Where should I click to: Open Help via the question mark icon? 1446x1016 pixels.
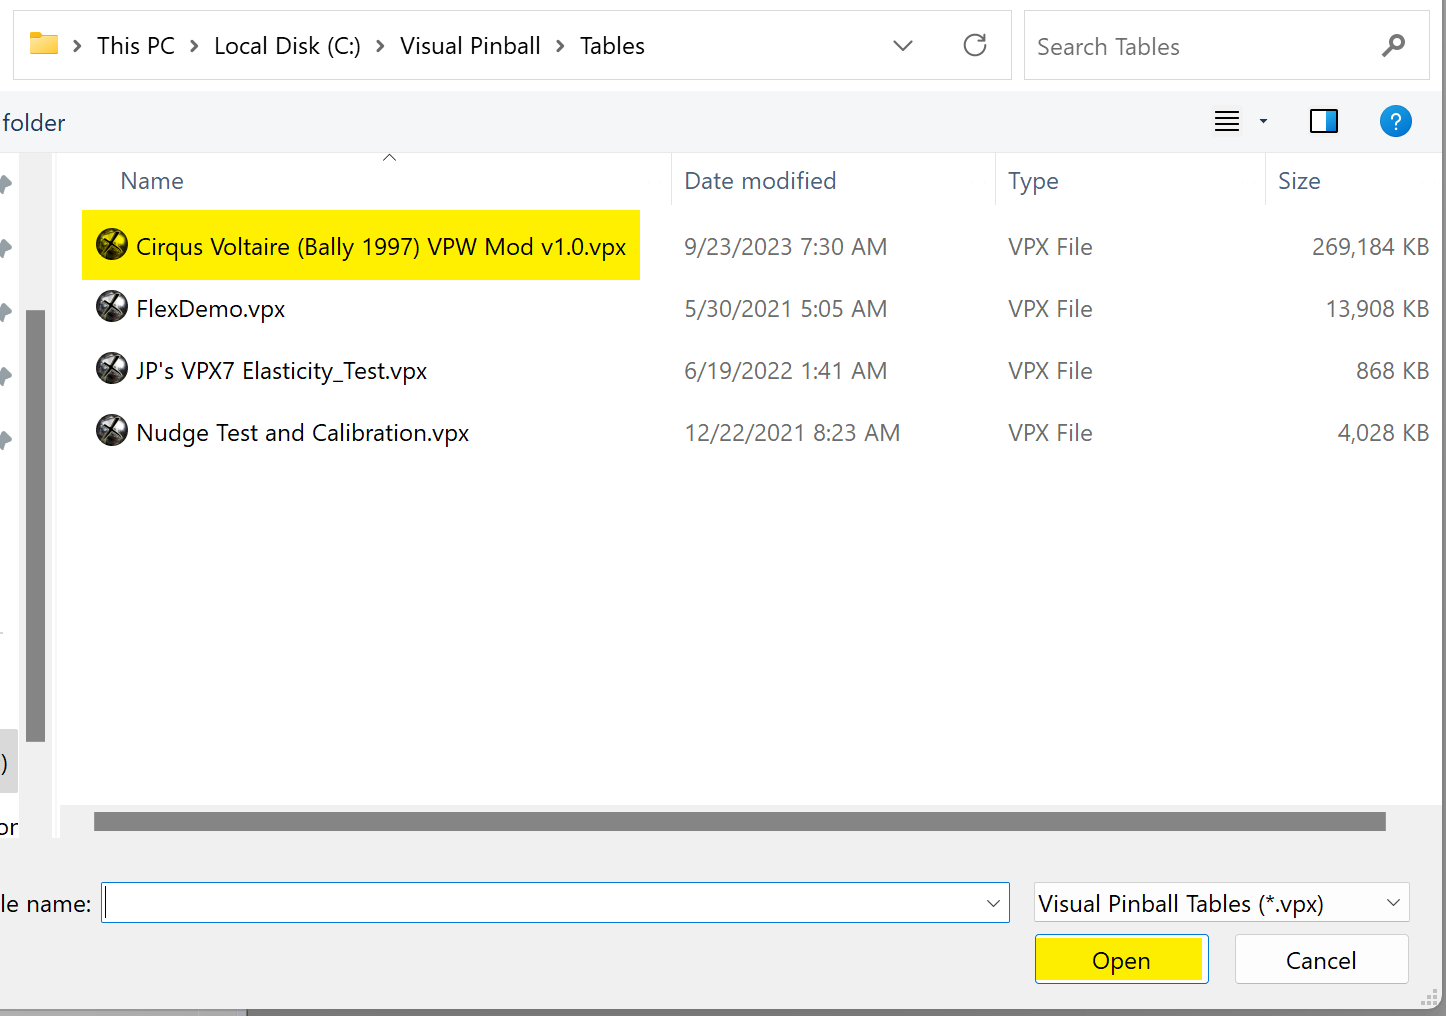point(1396,121)
